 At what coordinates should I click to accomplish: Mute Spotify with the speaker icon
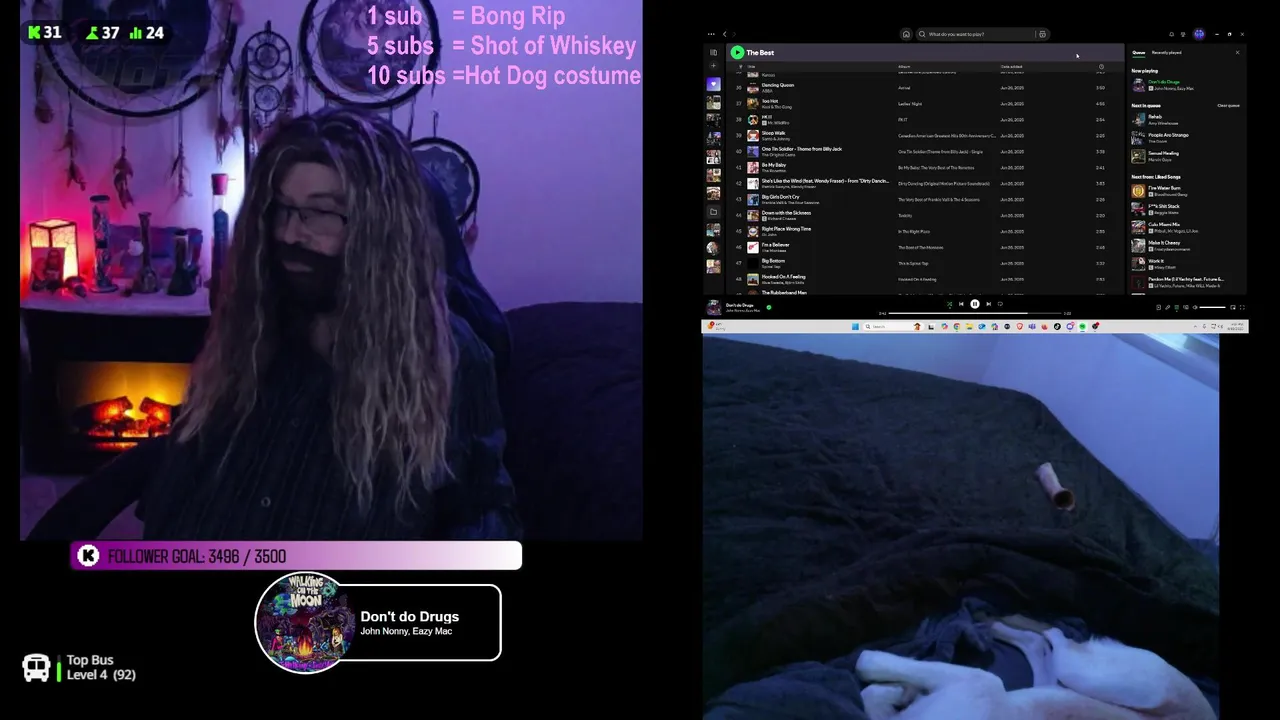click(1194, 307)
